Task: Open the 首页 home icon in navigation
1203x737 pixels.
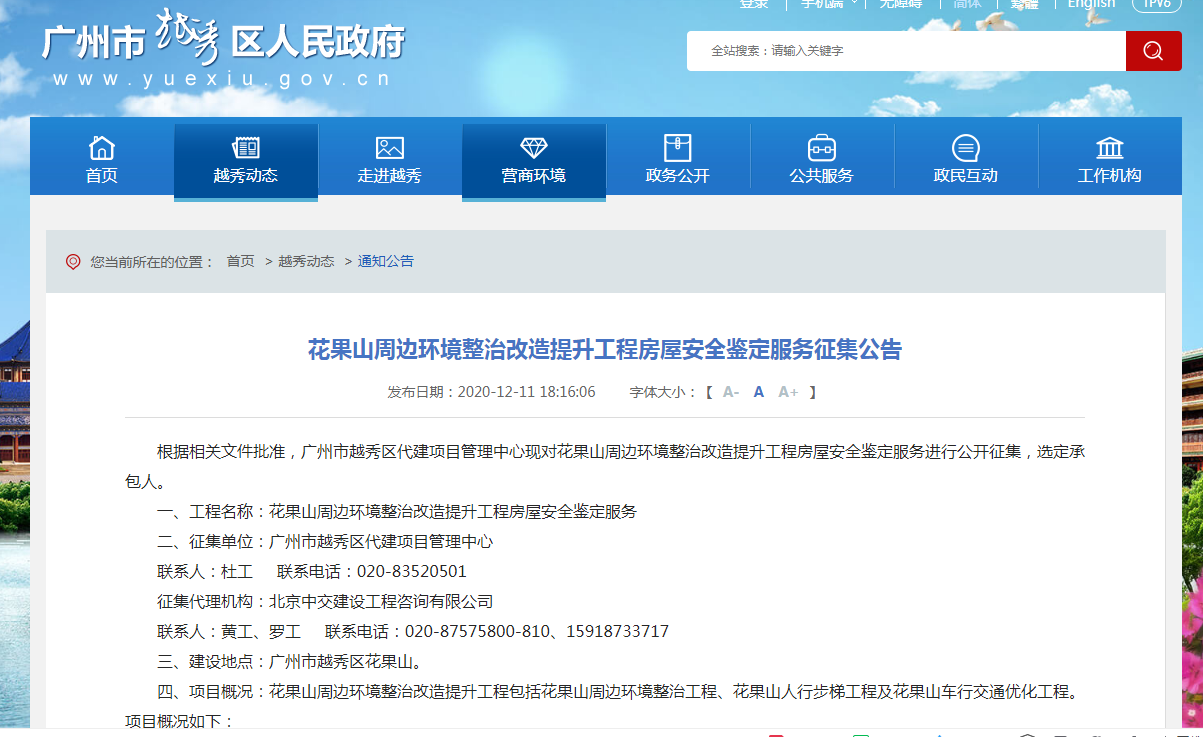Action: tap(102, 149)
